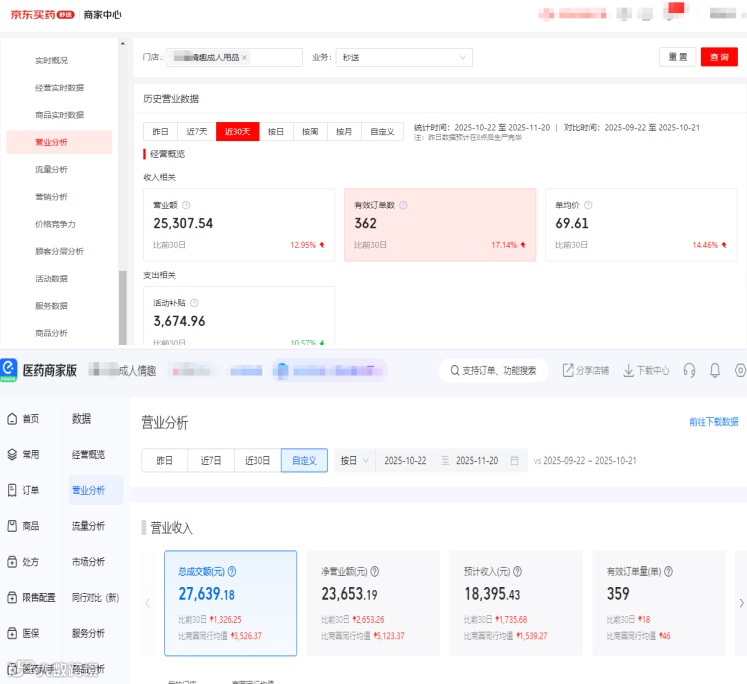Click help icon next to 活动补贴
This screenshot has width=747, height=684.
[194, 302]
